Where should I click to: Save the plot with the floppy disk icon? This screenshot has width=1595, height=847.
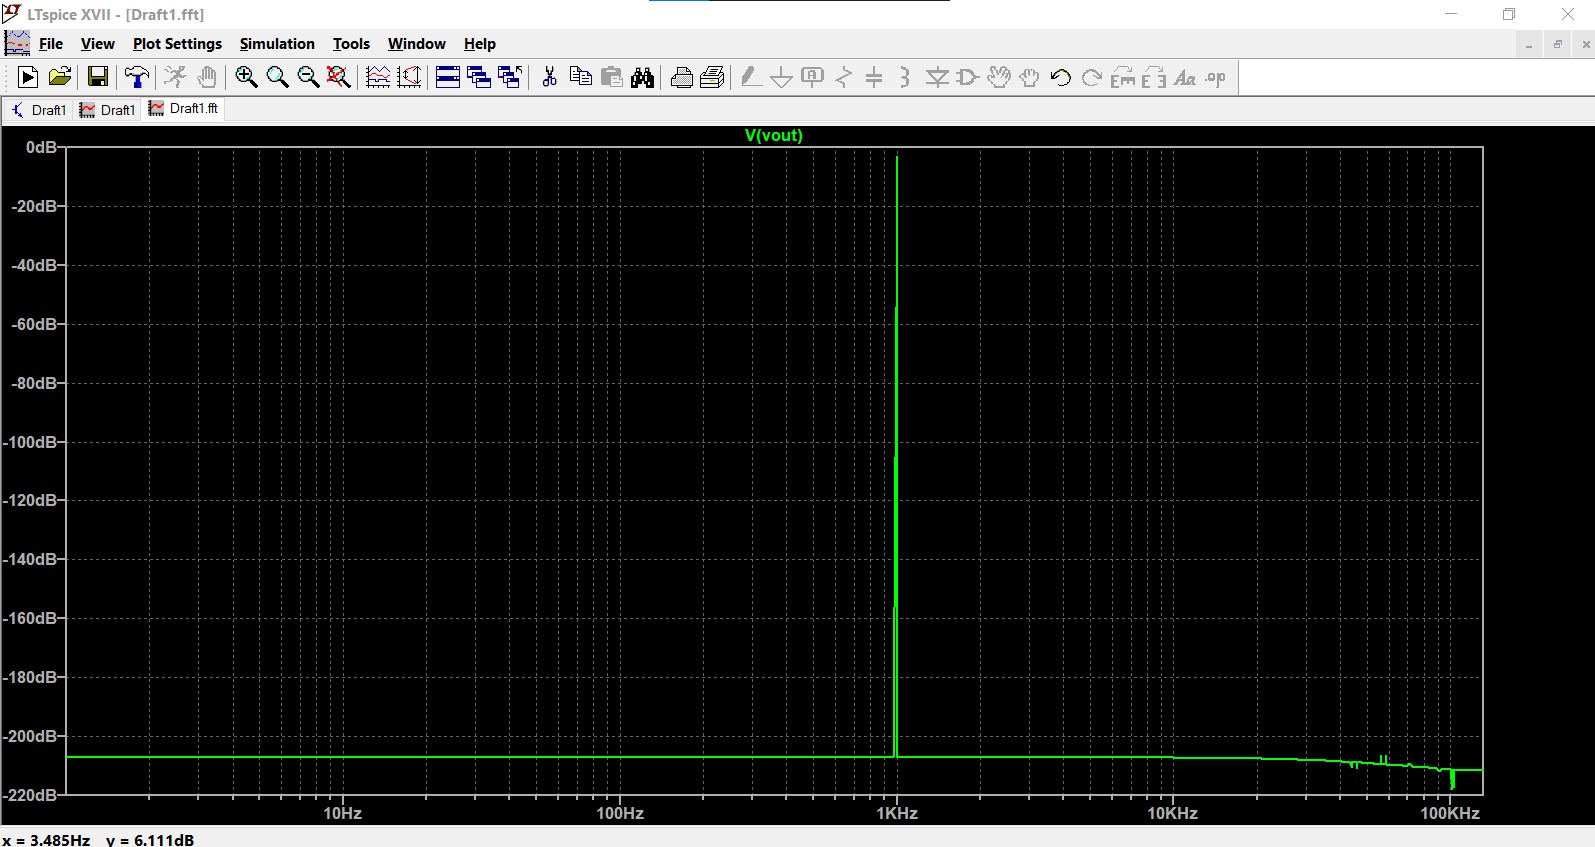coord(98,77)
